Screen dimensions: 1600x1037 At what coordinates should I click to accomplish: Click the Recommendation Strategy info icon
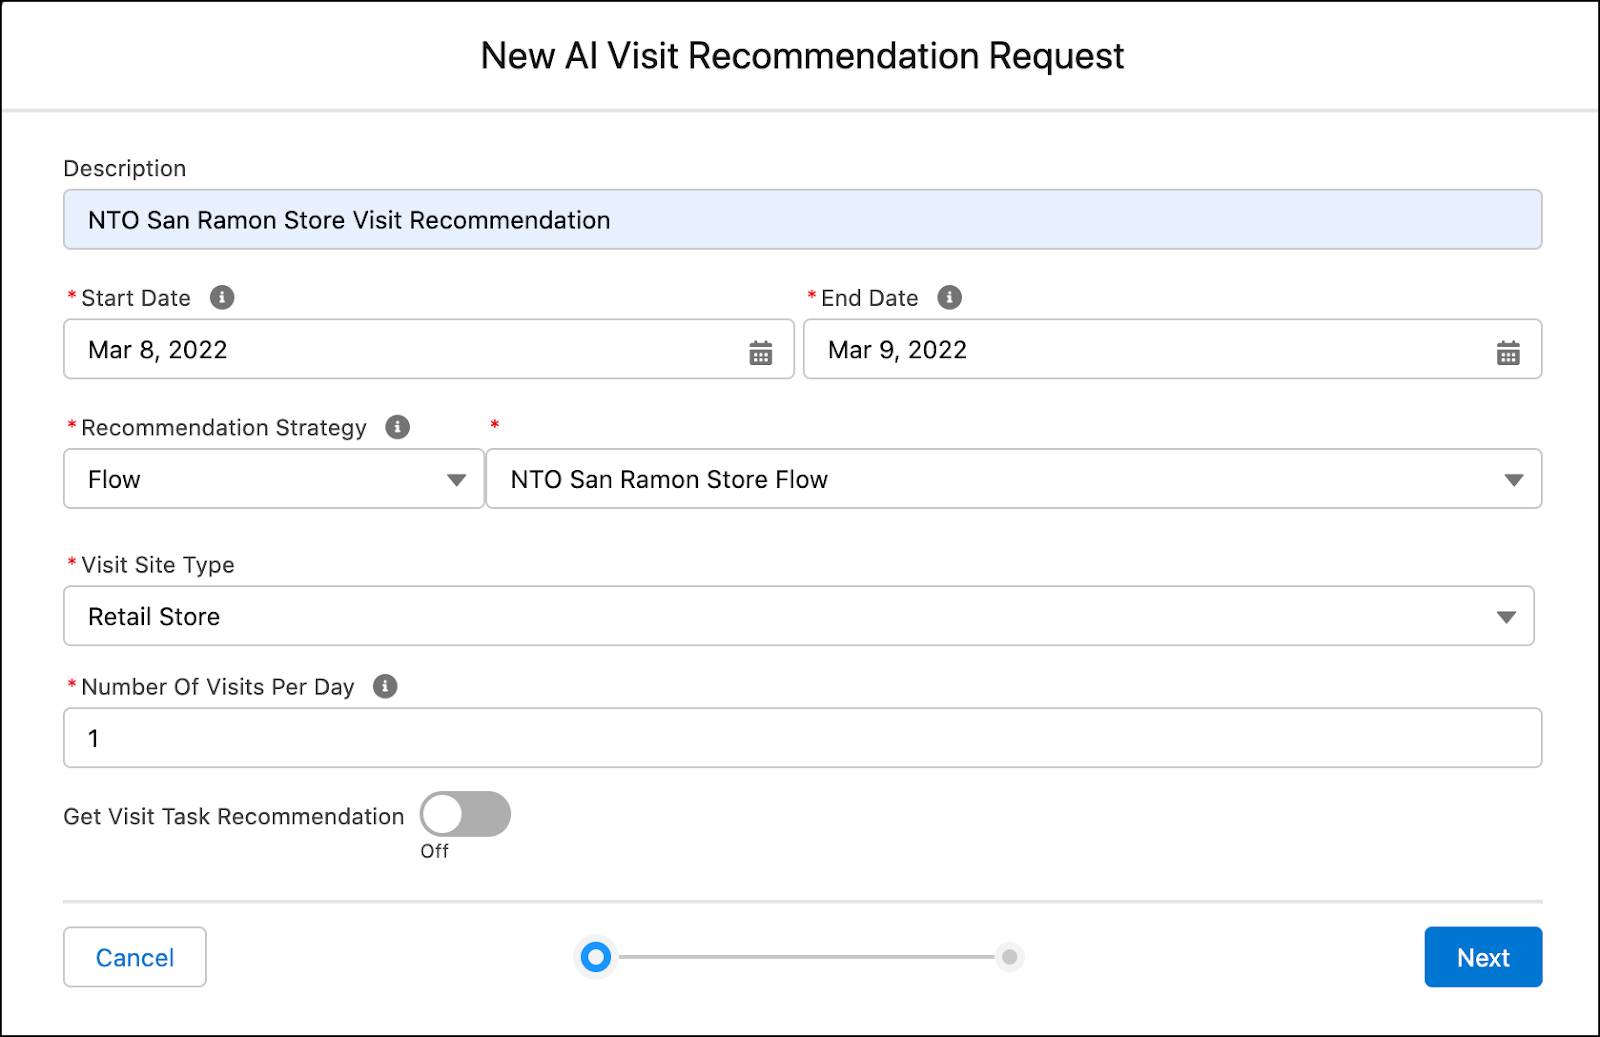pos(398,427)
